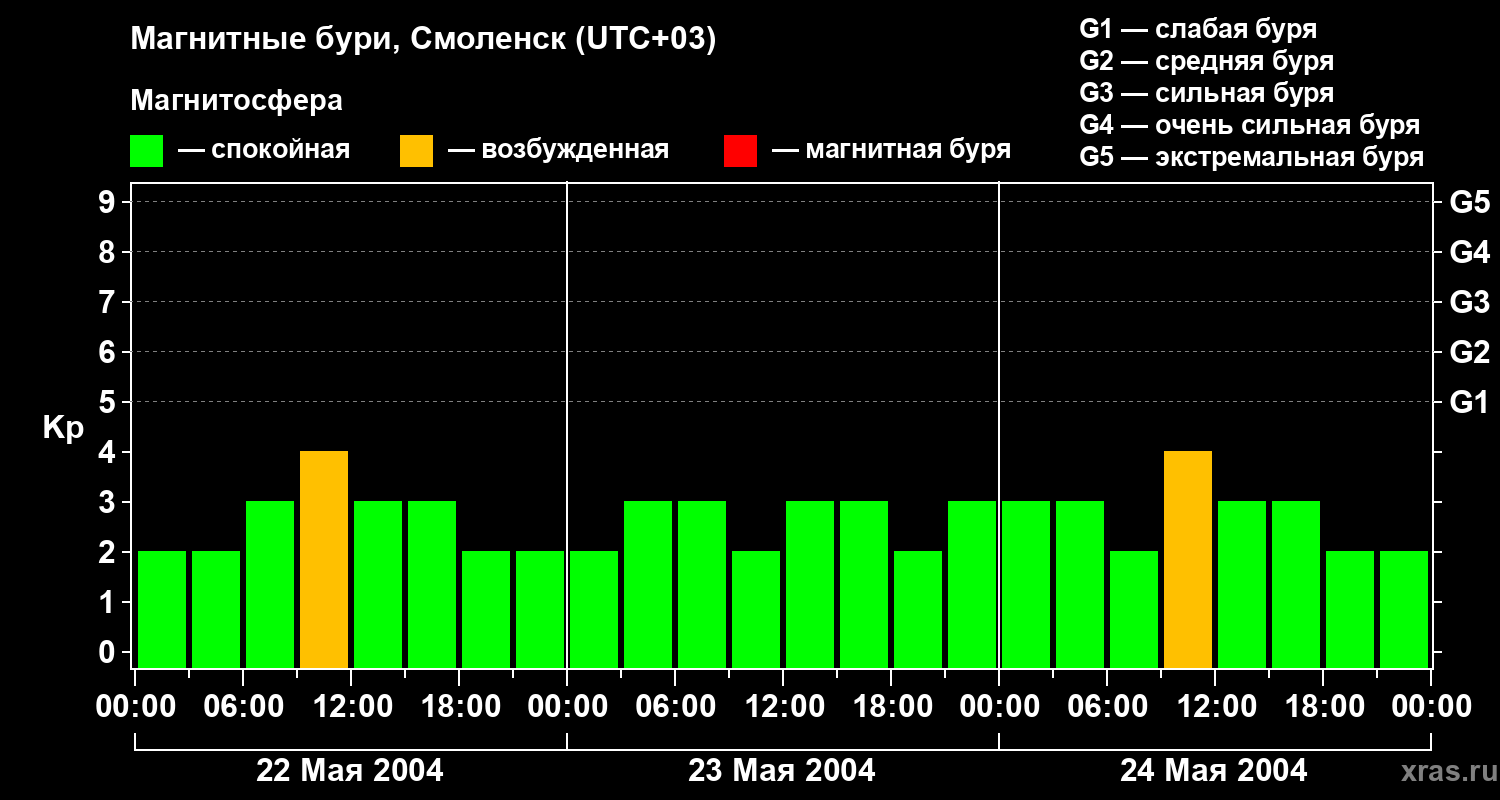1500x800 pixels.
Task: Select 22 Мая green bar starting at 12:00
Action: (378, 584)
